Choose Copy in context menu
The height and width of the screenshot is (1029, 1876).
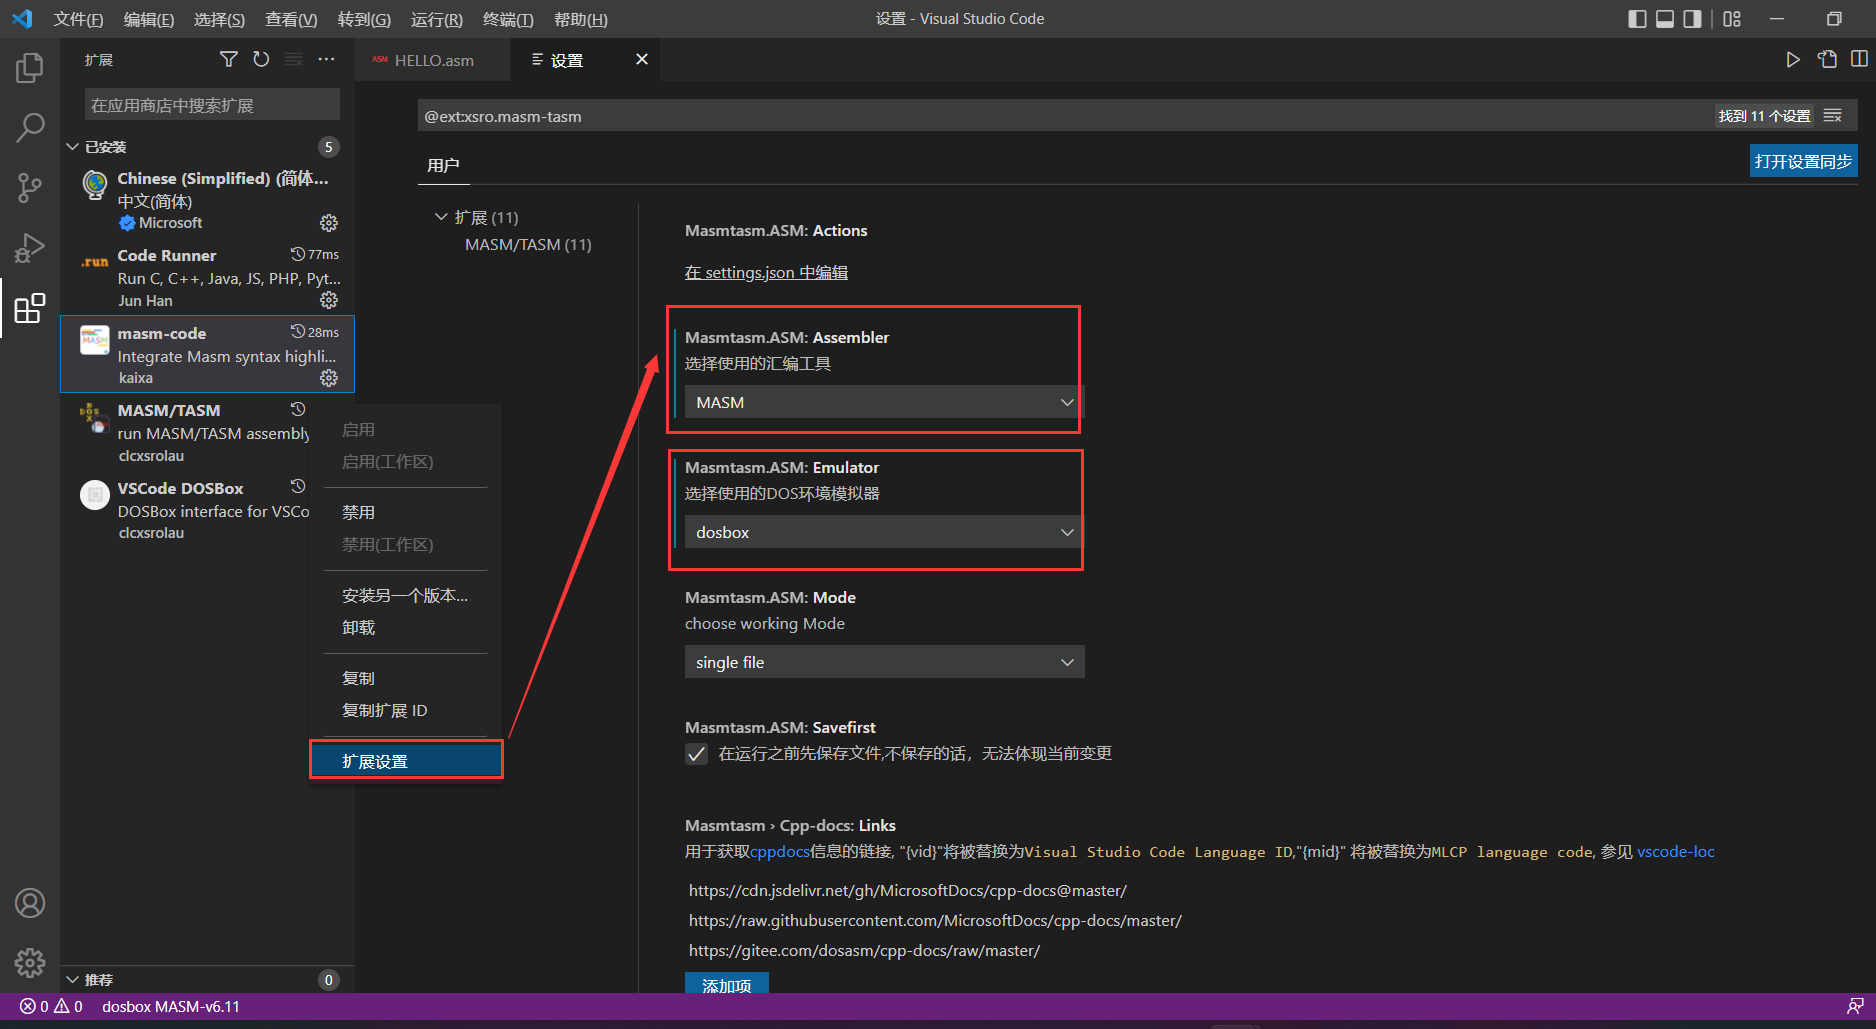[405, 678]
